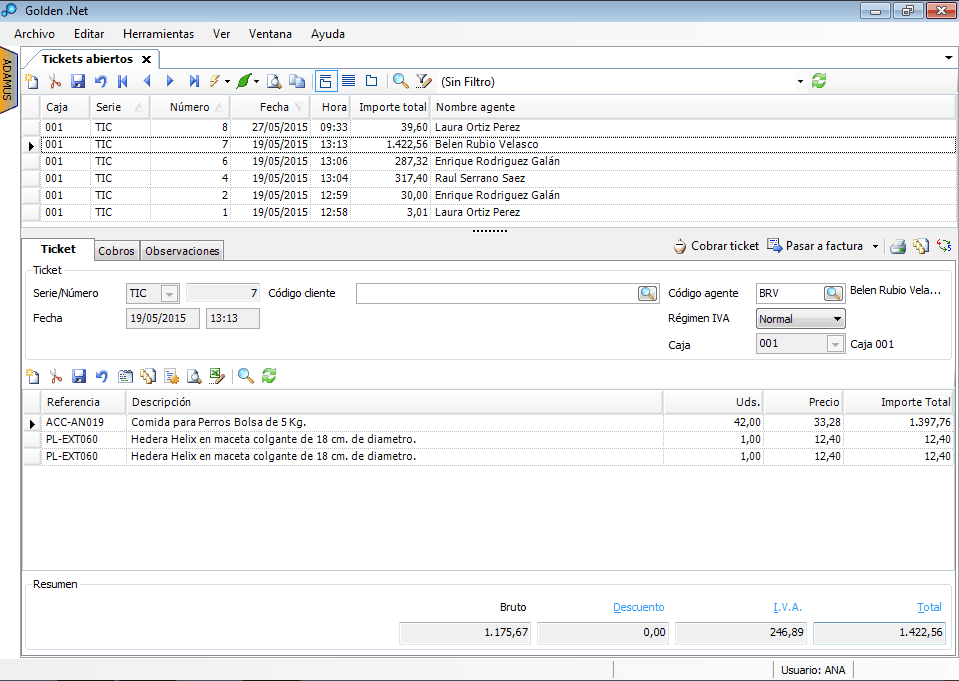Click magnifier icon next to Código agente
959x681 pixels.
[x=833, y=293]
